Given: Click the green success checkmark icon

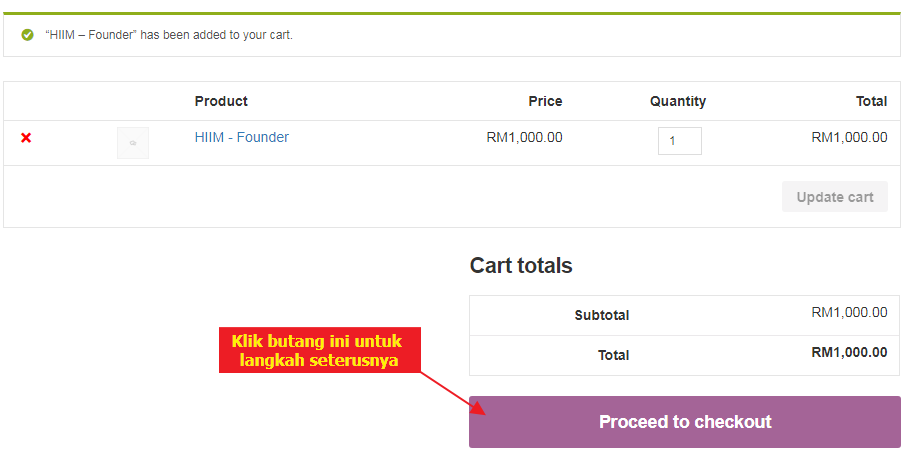Looking at the screenshot, I should 27,35.
